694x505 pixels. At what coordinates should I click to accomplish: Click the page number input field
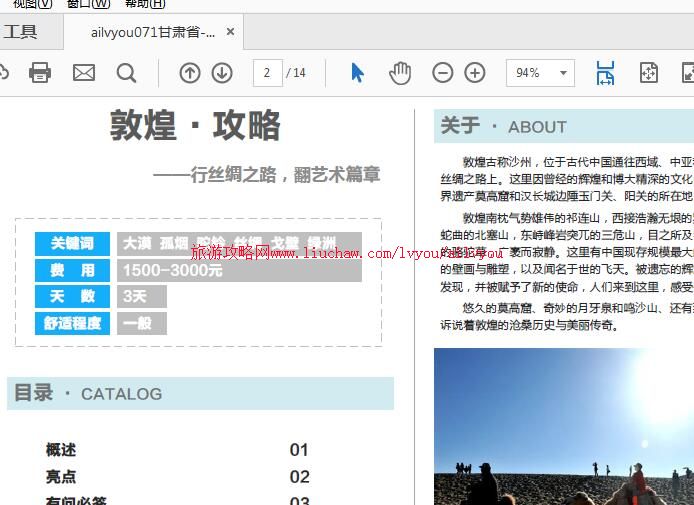point(267,72)
